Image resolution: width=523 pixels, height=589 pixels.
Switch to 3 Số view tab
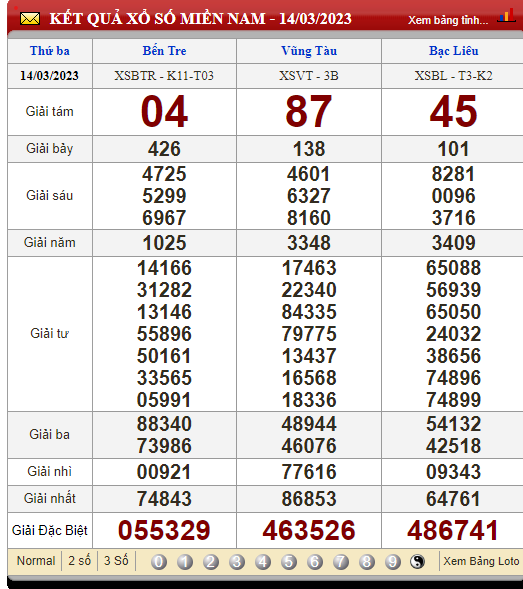(x=116, y=561)
